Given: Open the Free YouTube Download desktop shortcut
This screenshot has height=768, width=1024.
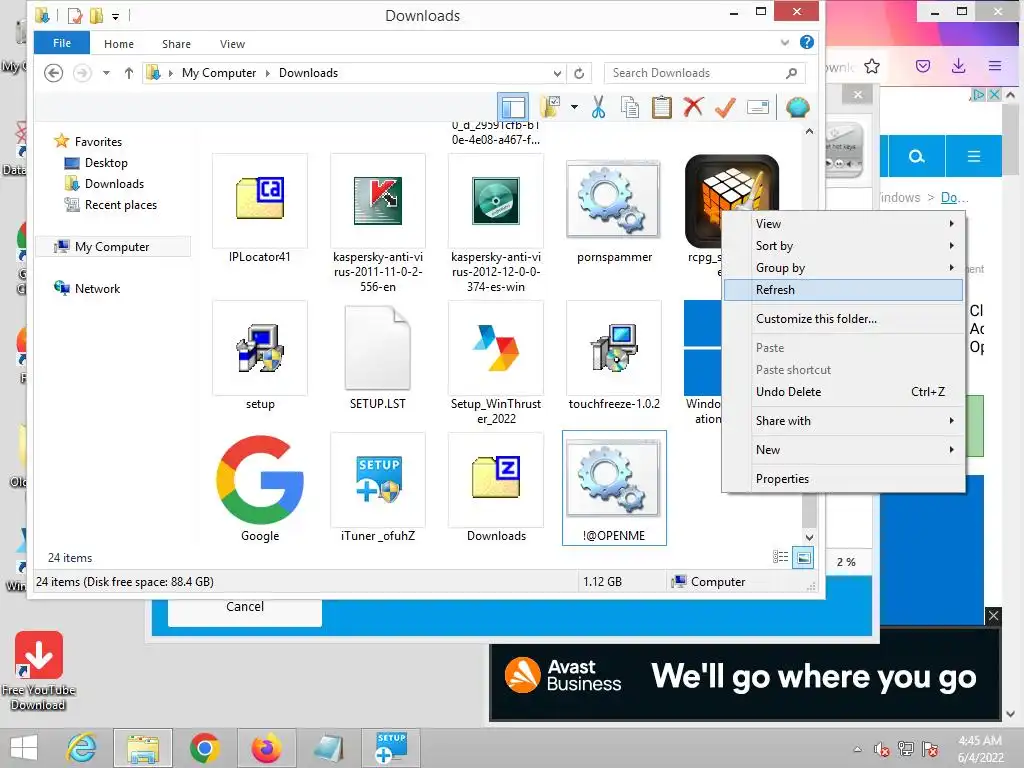Looking at the screenshot, I should [39, 671].
